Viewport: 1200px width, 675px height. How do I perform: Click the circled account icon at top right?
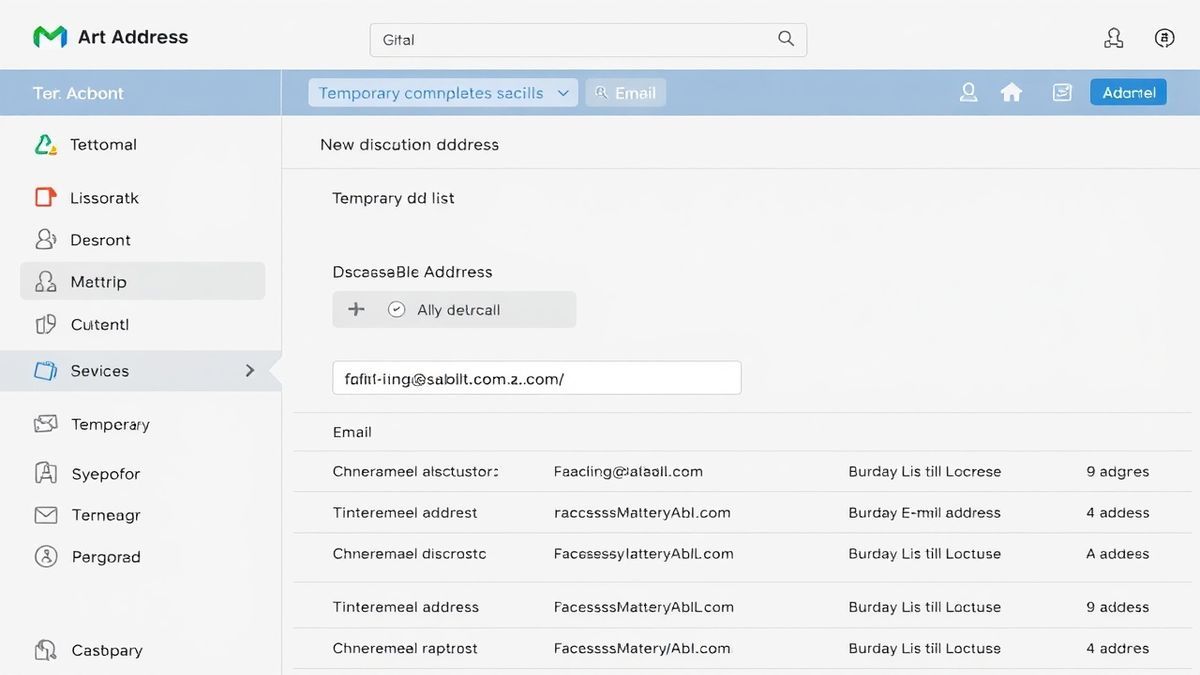pyautogui.click(x=1164, y=38)
